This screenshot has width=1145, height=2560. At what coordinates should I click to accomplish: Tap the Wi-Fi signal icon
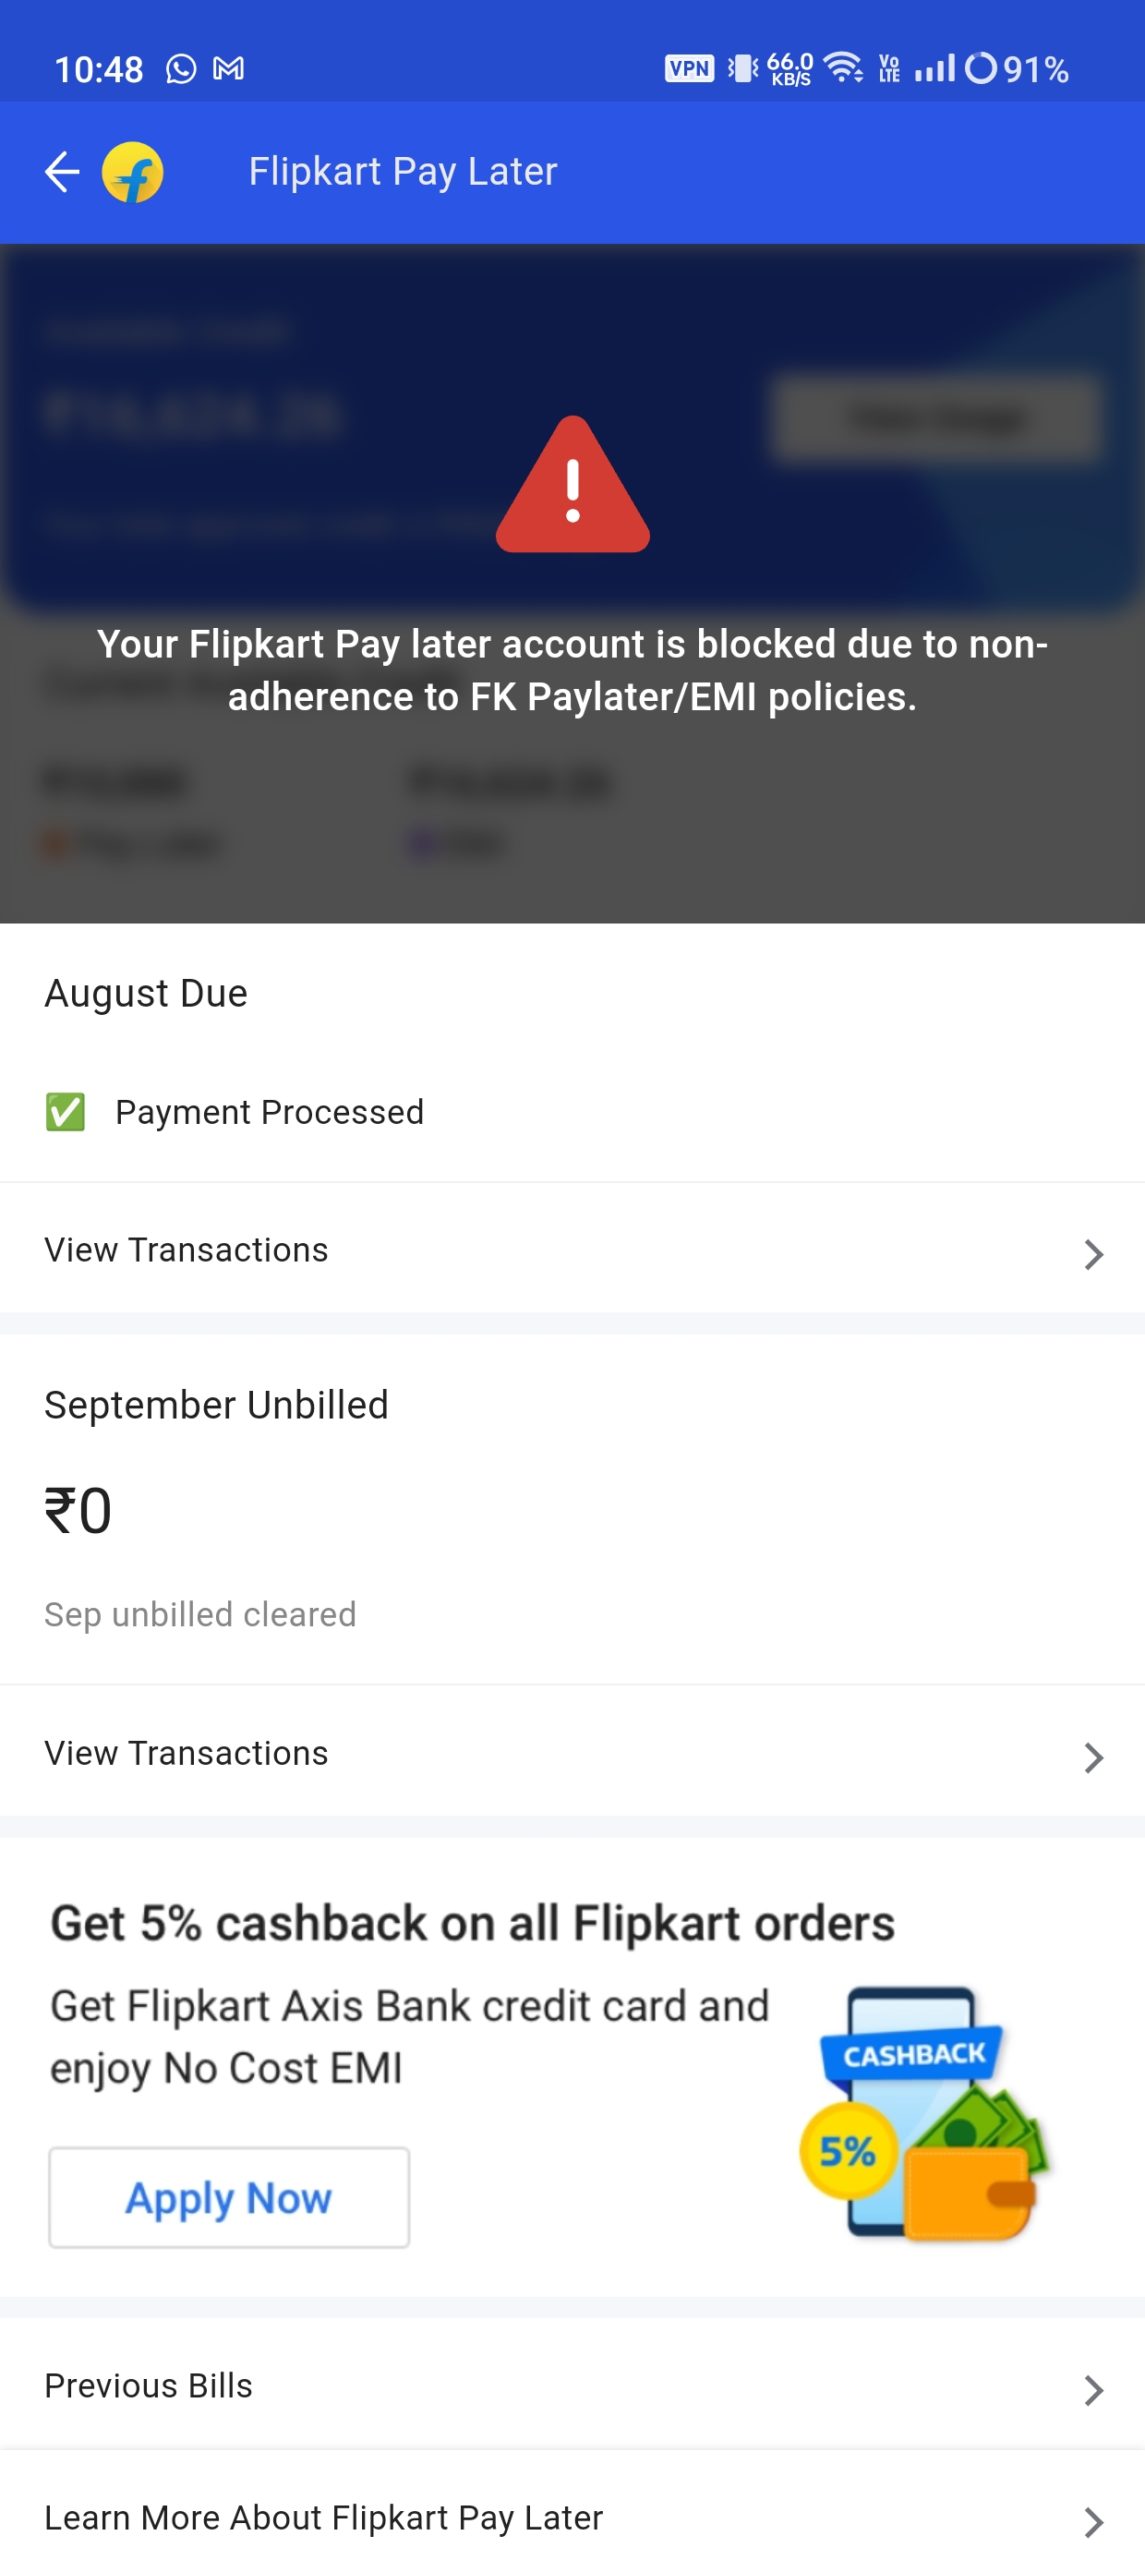click(843, 68)
